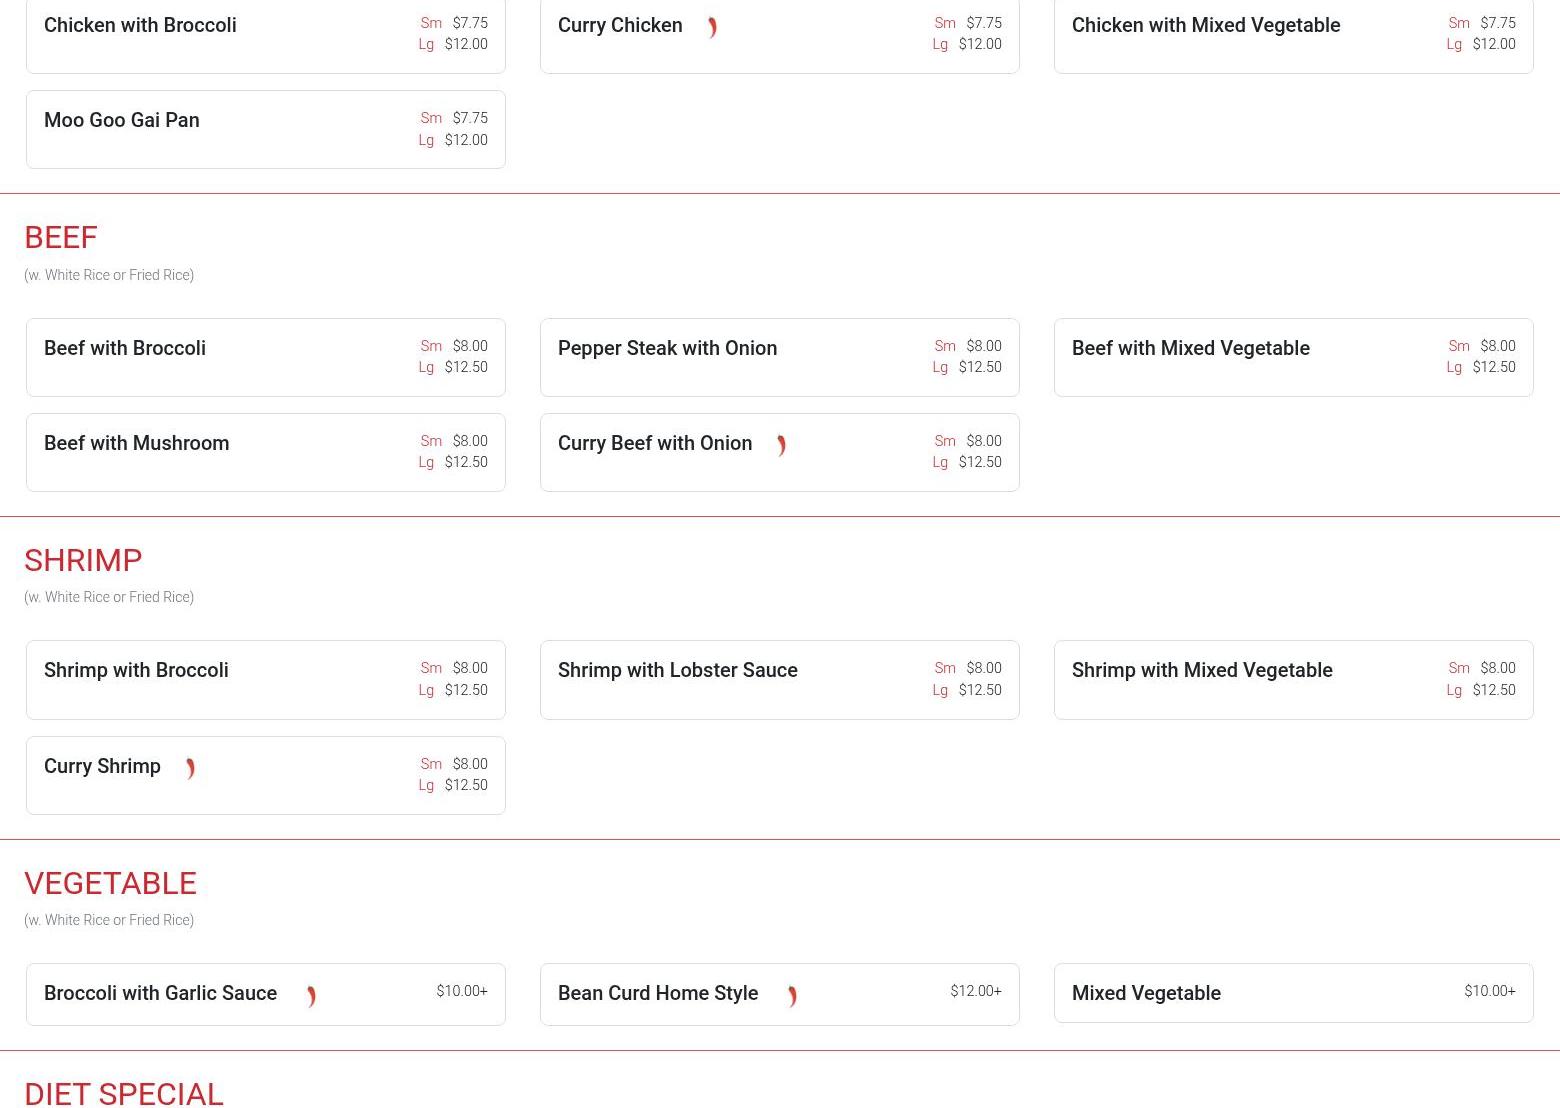Viewport: 1560px width, 1108px height.
Task: Click the DIET SPECIAL heading
Action: pyautogui.click(x=124, y=1093)
